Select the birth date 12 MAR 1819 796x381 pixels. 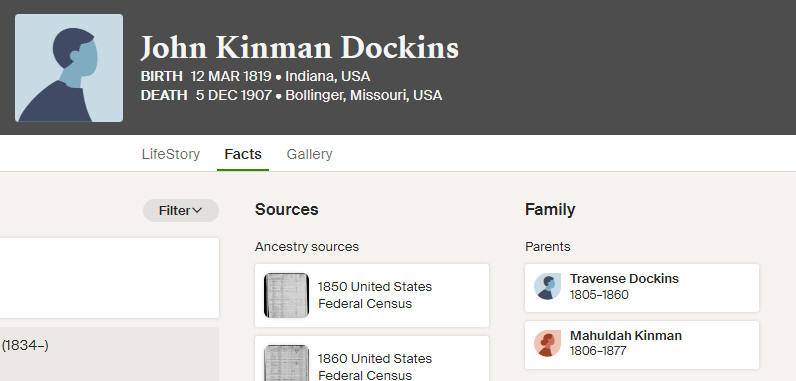tap(231, 77)
